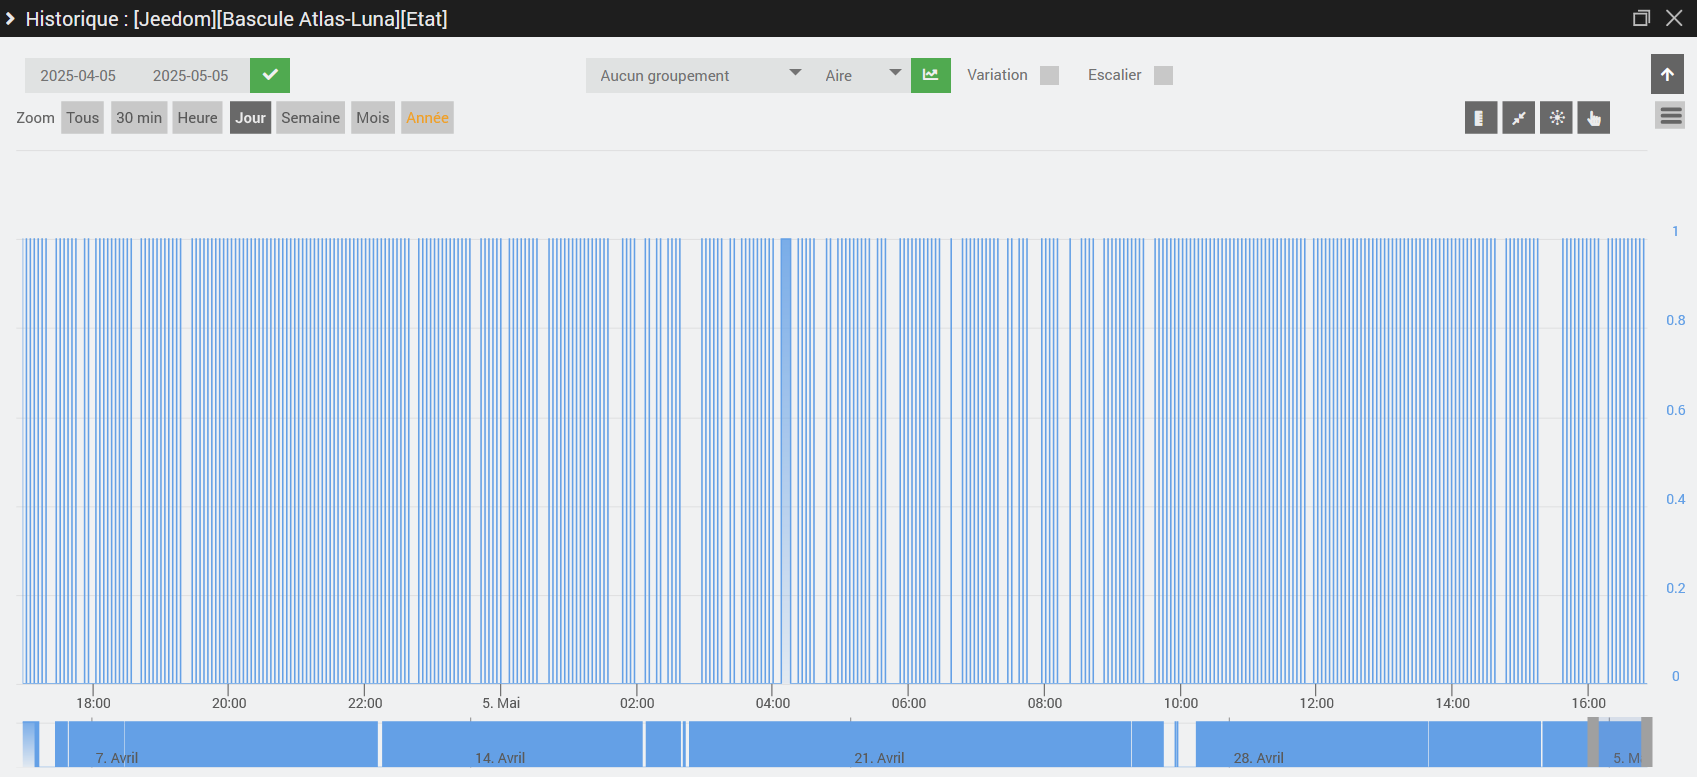Click the chevron left of the Historique title

click(x=10, y=18)
